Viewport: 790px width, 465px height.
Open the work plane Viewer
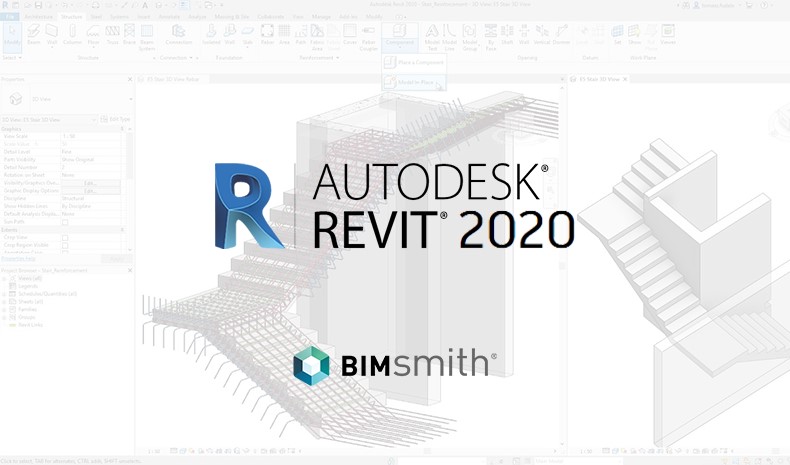pos(668,35)
